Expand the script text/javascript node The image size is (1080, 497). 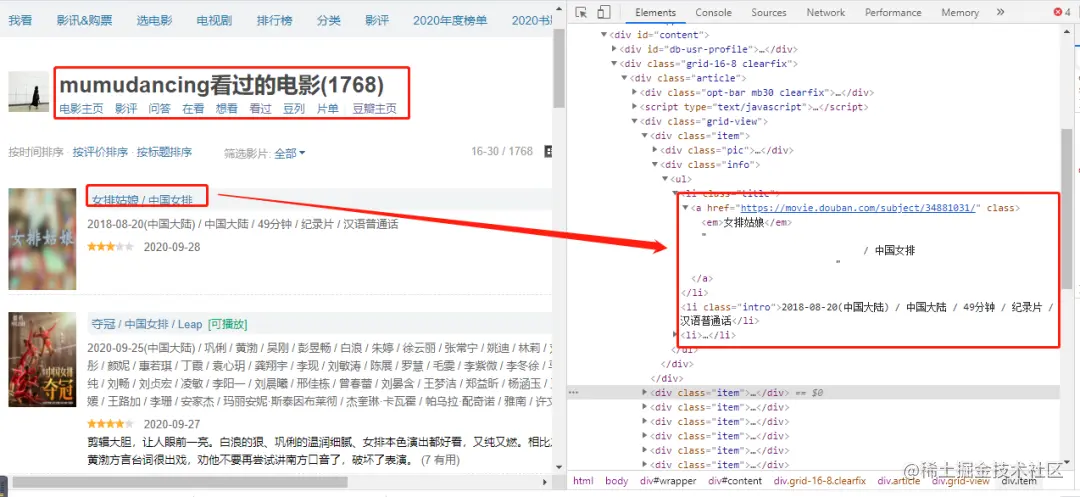pos(634,107)
